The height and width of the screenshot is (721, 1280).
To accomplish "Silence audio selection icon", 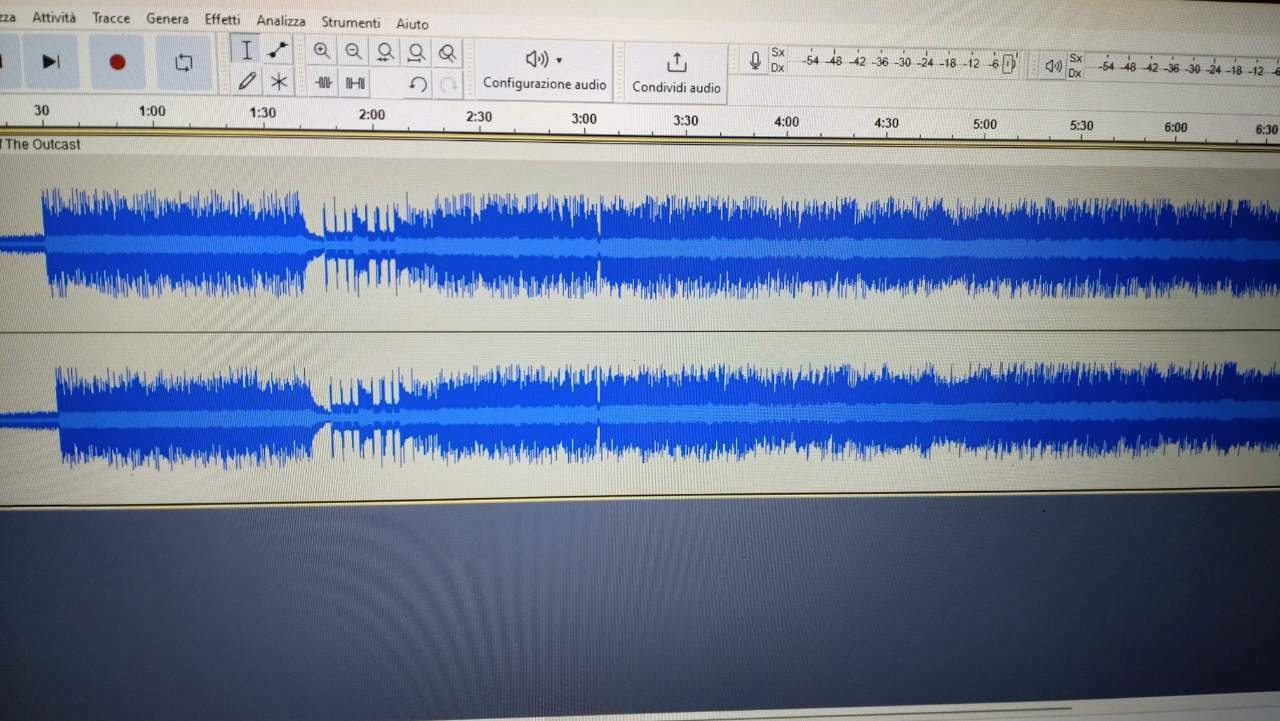I will [355, 83].
